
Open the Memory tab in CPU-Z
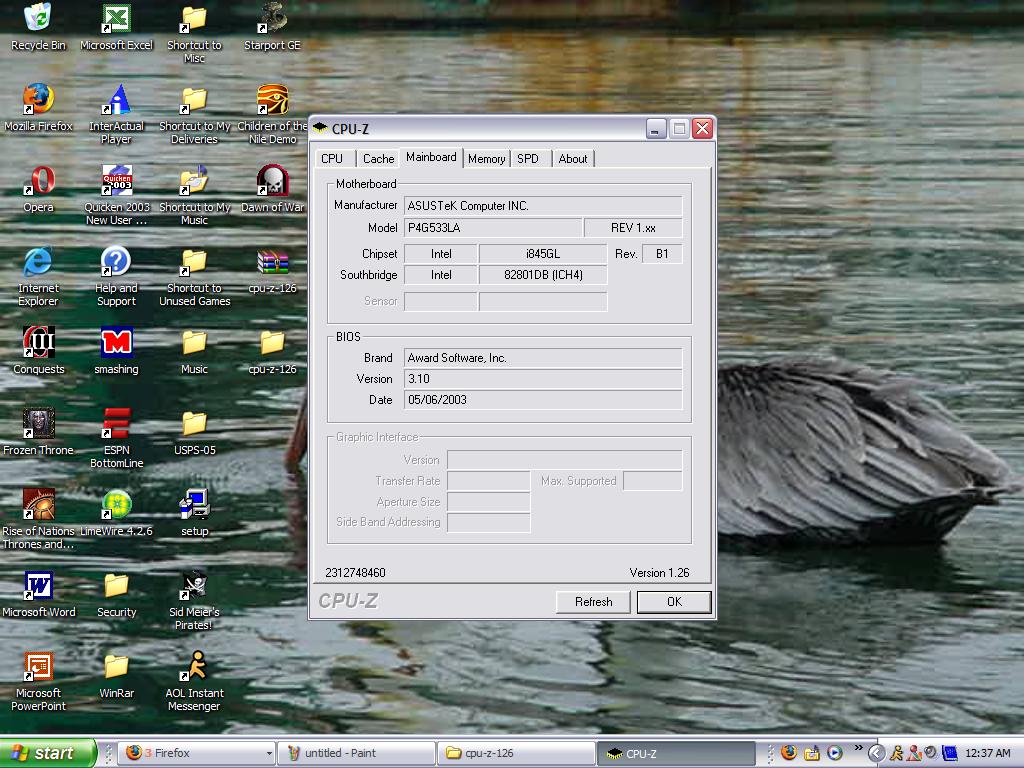[487, 159]
